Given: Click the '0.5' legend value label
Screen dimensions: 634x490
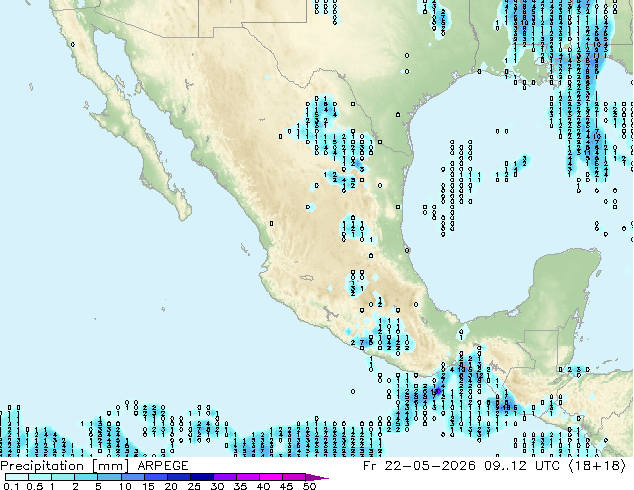Looking at the screenshot, I should (35, 486).
